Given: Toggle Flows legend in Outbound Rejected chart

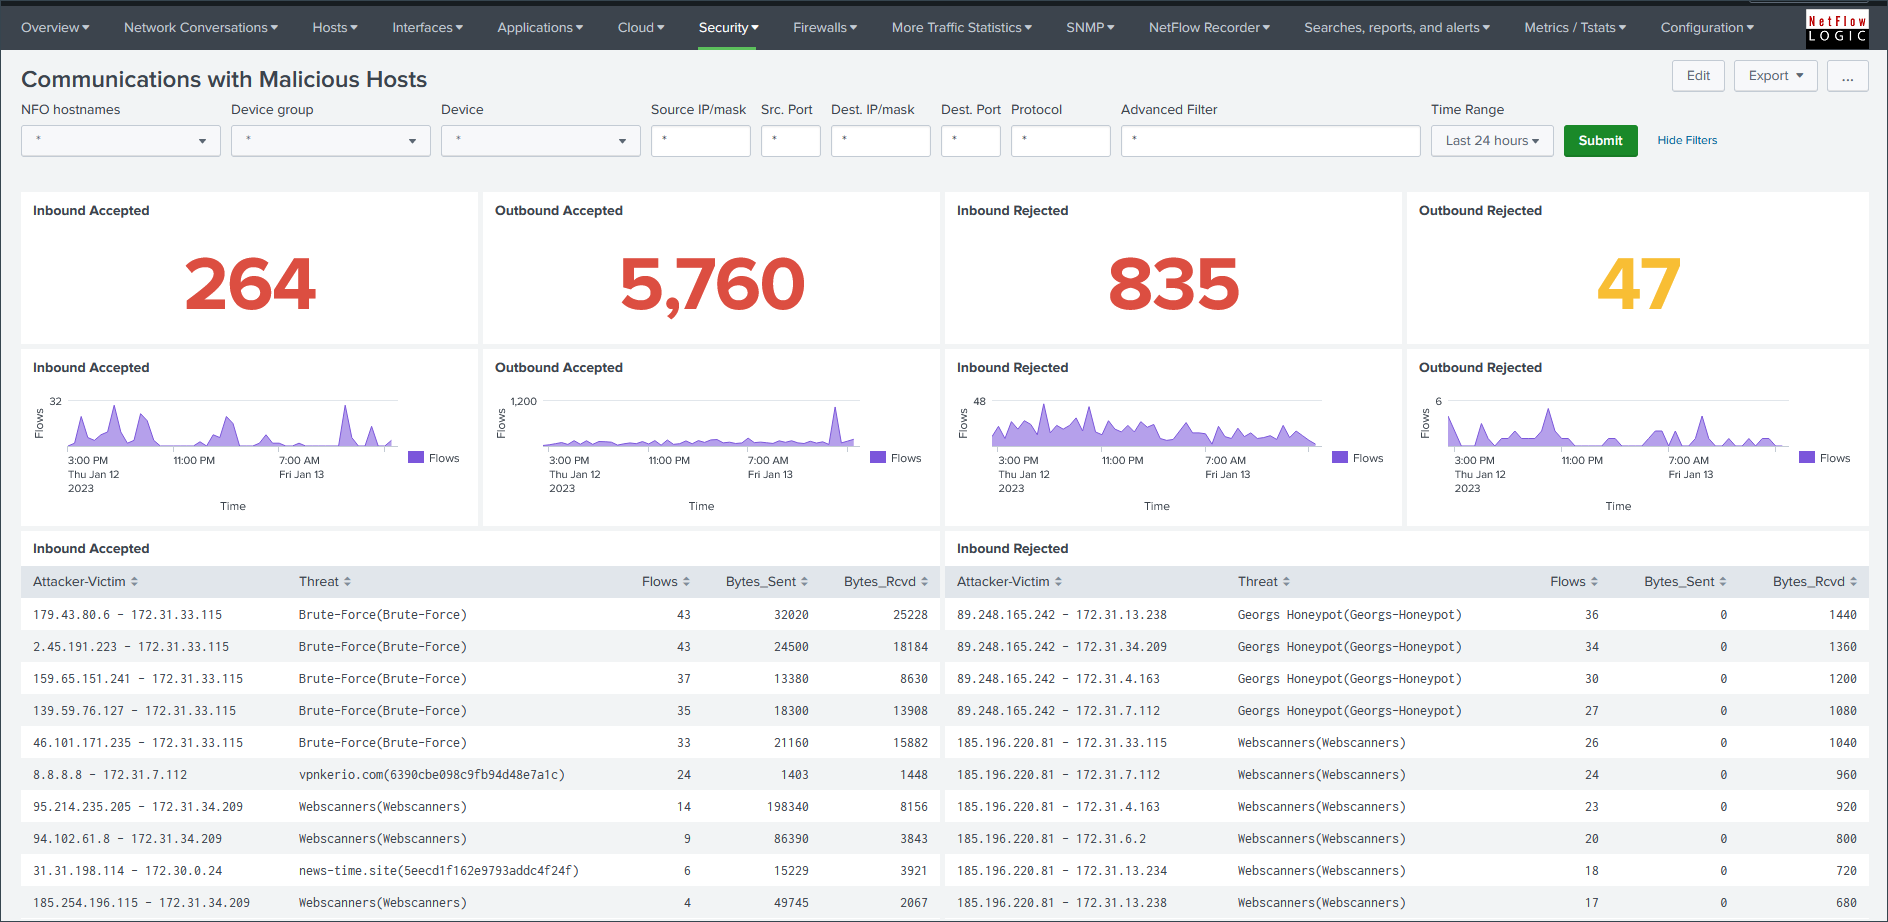Looking at the screenshot, I should [1825, 458].
